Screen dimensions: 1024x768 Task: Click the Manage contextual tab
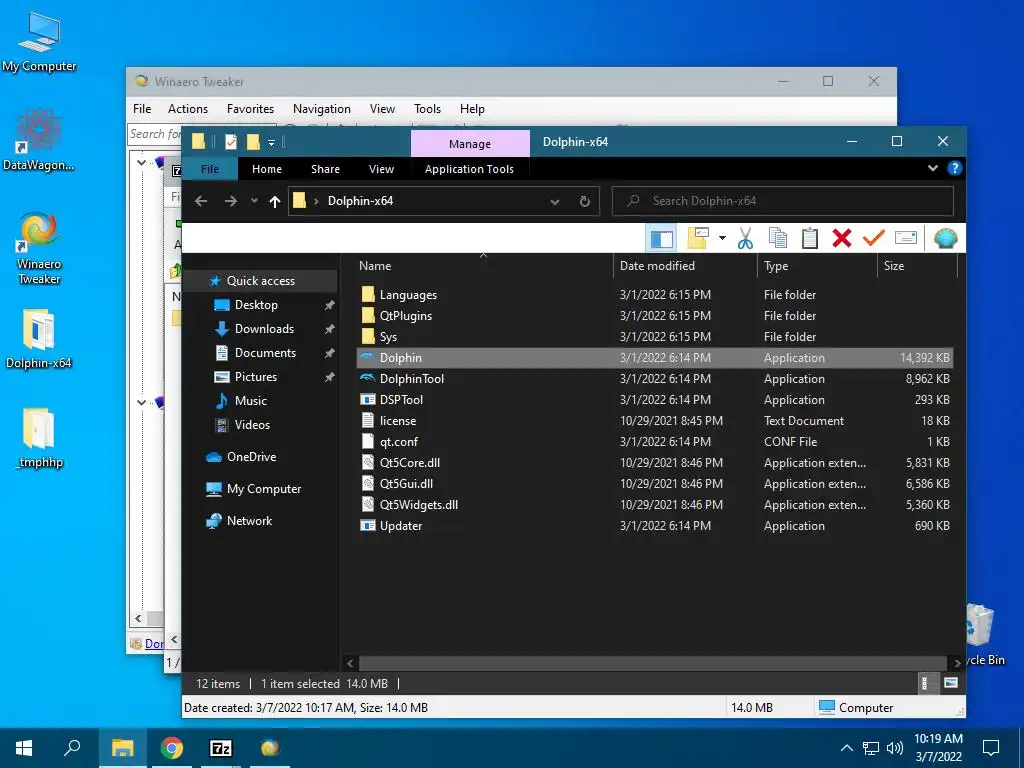[x=470, y=144]
